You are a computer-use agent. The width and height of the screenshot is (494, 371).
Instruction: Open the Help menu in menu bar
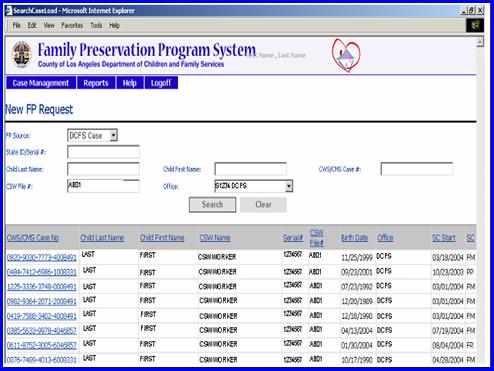114,25
